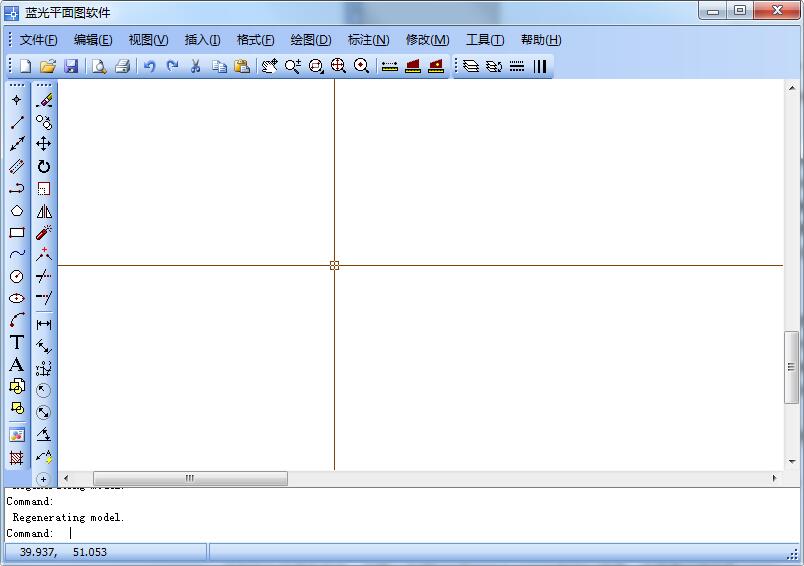Select the Hatch pattern tool
This screenshot has width=804, height=566.
pos(16,457)
